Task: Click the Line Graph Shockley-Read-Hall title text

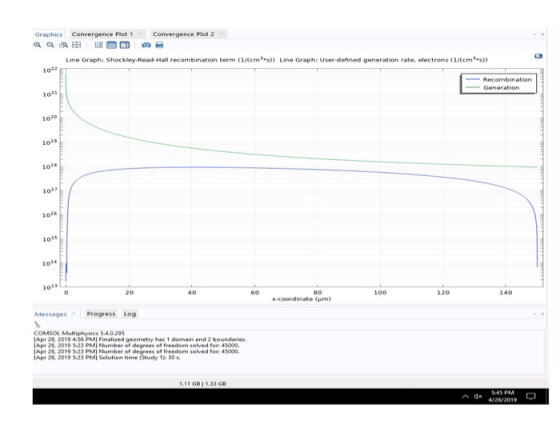Action: 170,60
